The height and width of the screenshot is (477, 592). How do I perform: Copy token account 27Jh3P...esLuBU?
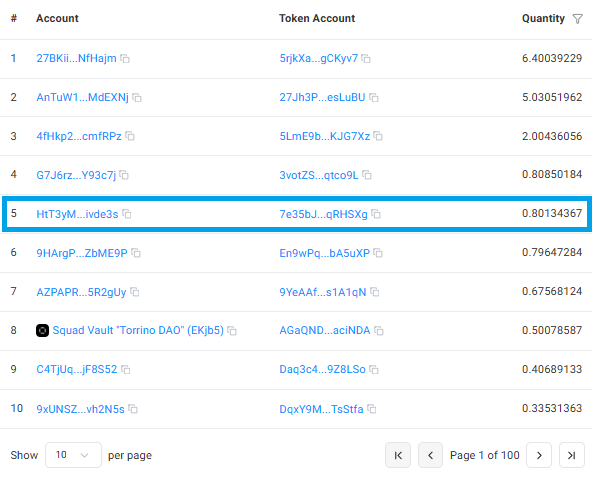374,98
